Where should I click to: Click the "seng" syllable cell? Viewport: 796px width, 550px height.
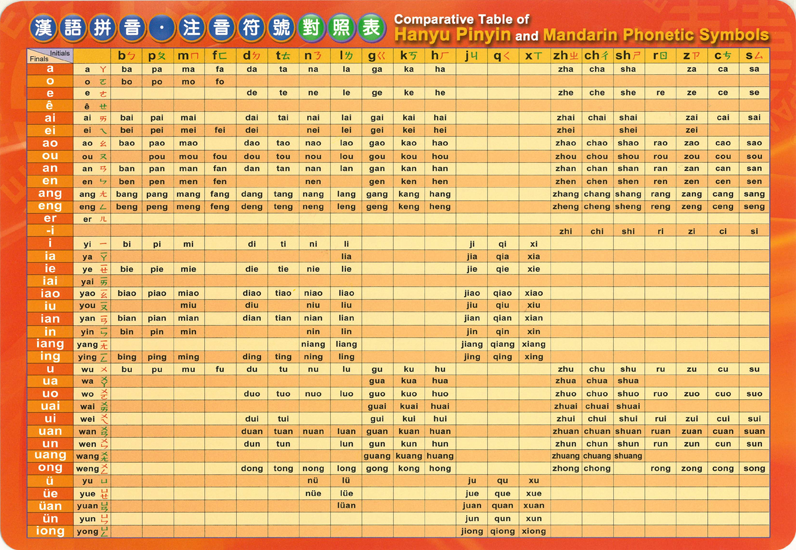point(754,207)
